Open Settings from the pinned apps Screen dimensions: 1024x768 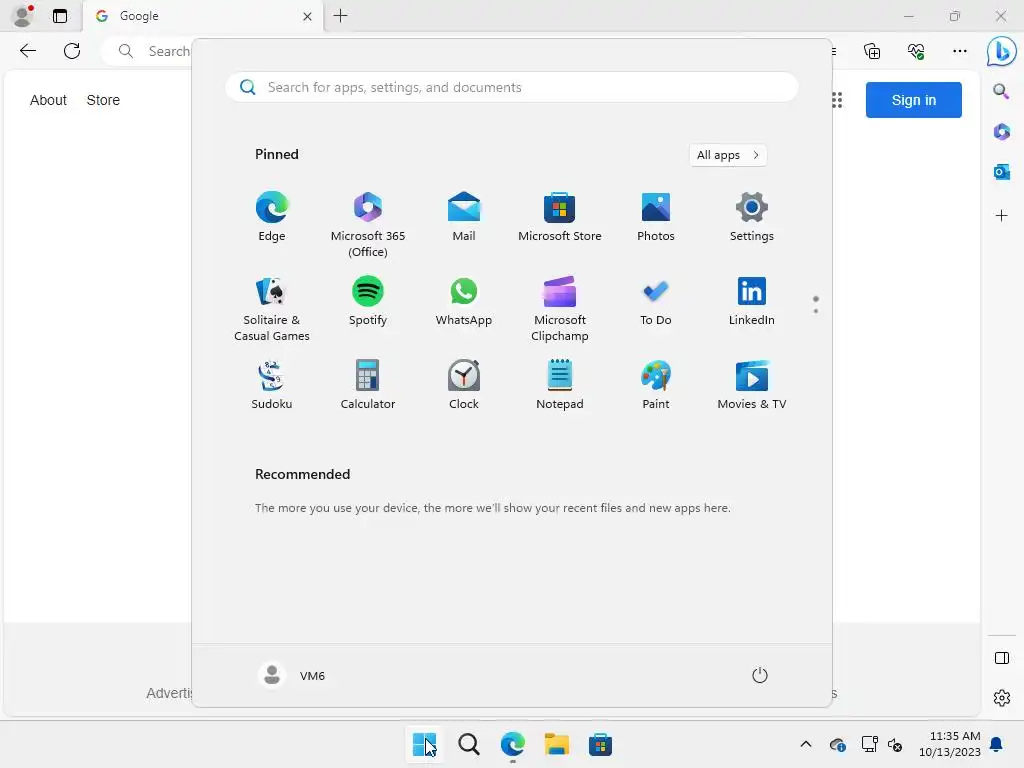[x=752, y=217]
